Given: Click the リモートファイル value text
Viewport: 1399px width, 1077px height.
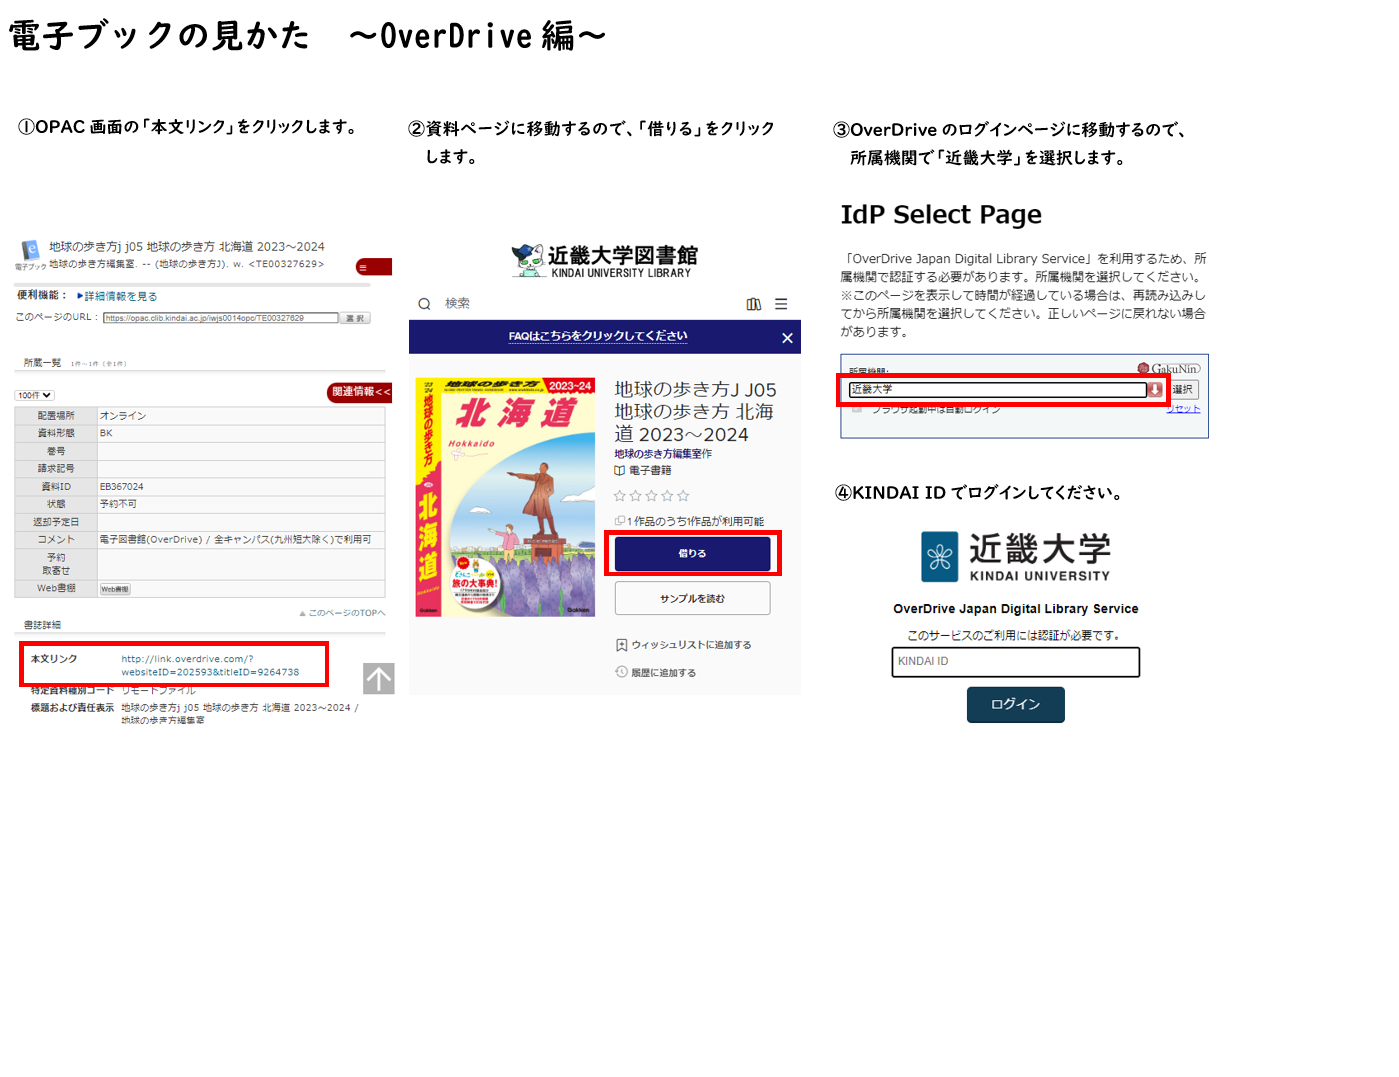Looking at the screenshot, I should 158,690.
